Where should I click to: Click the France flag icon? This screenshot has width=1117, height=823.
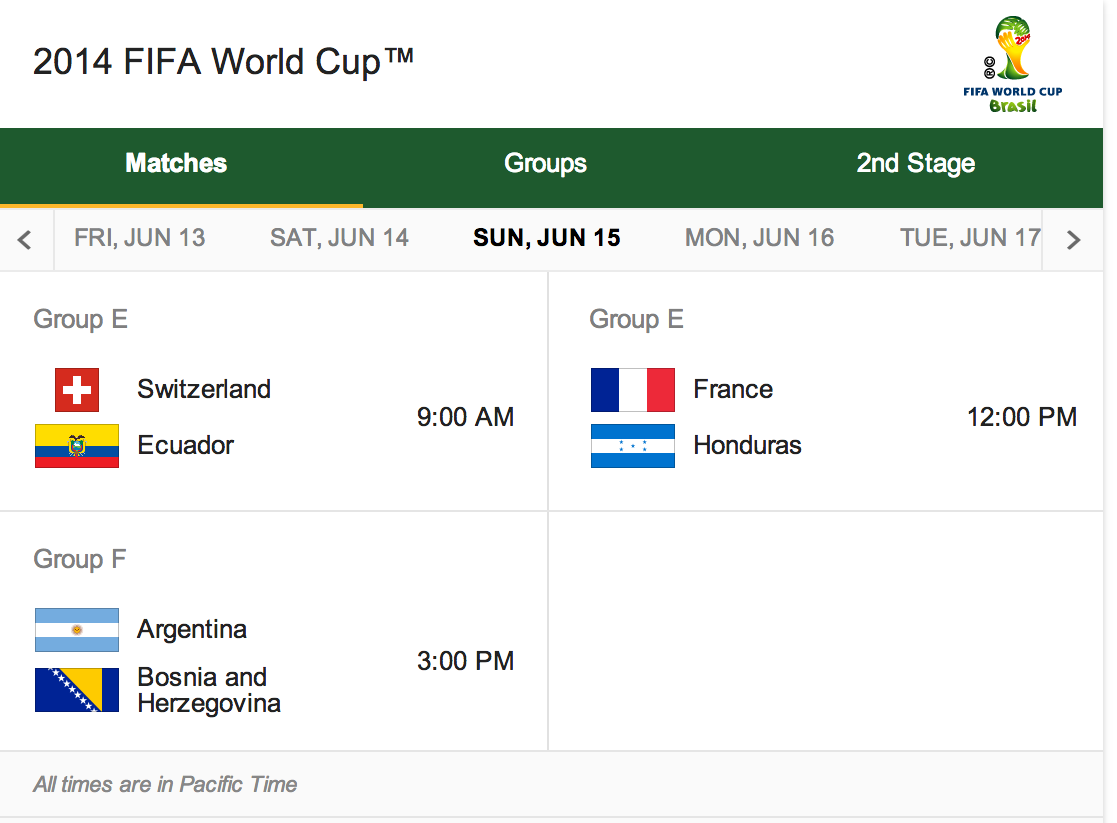pos(633,390)
